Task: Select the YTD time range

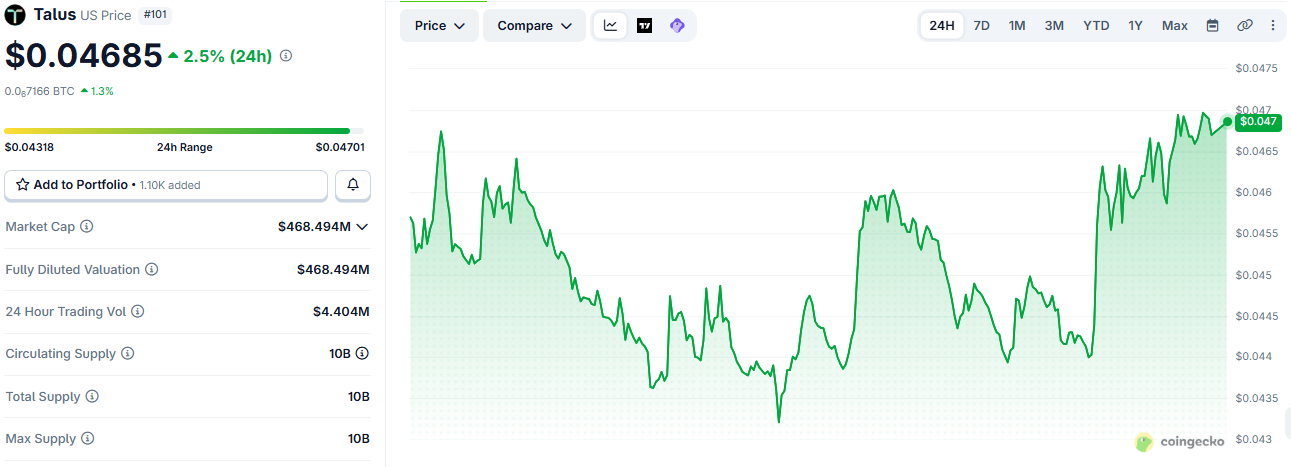Action: (1096, 25)
